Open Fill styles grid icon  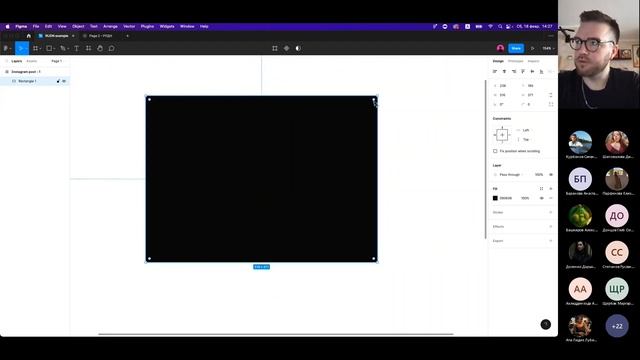point(542,189)
